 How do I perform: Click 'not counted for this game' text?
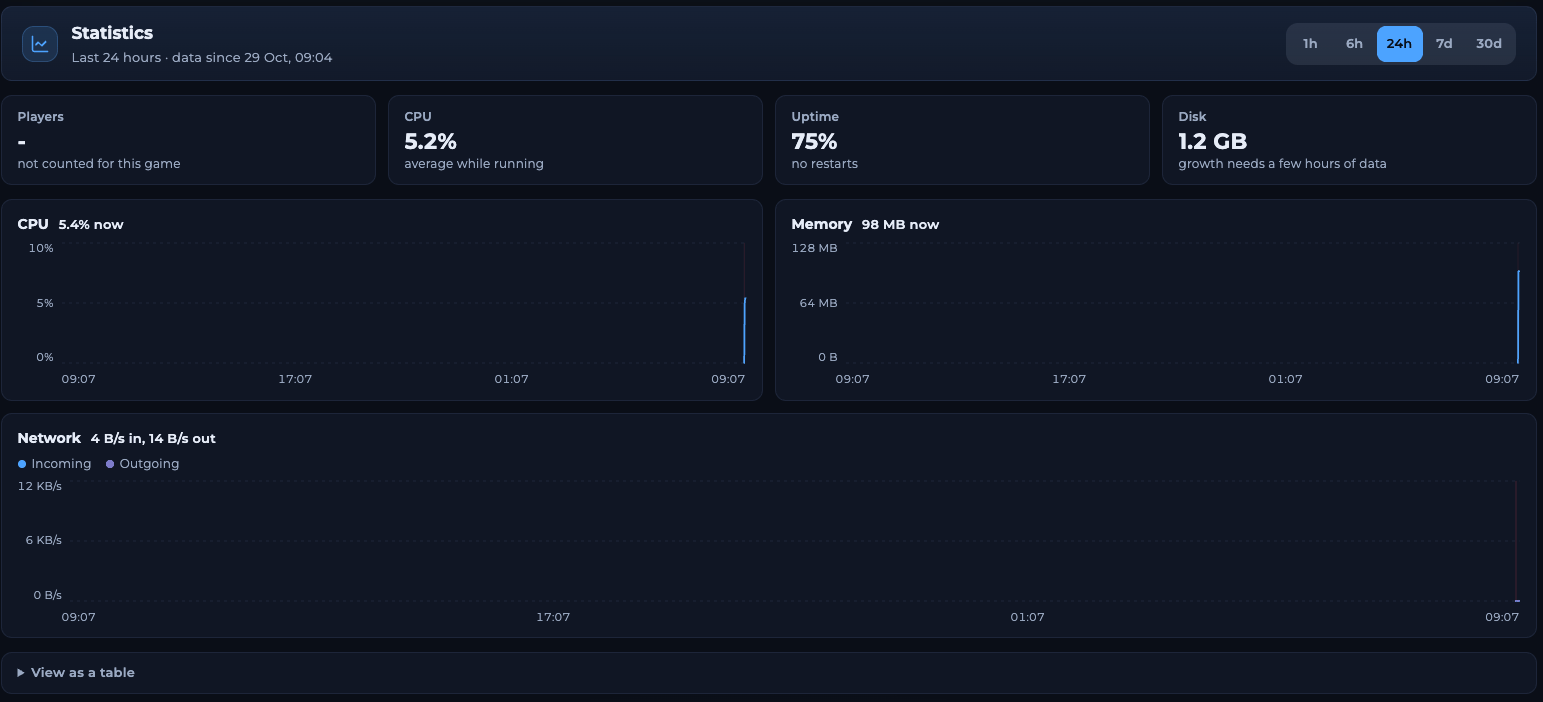click(x=99, y=164)
